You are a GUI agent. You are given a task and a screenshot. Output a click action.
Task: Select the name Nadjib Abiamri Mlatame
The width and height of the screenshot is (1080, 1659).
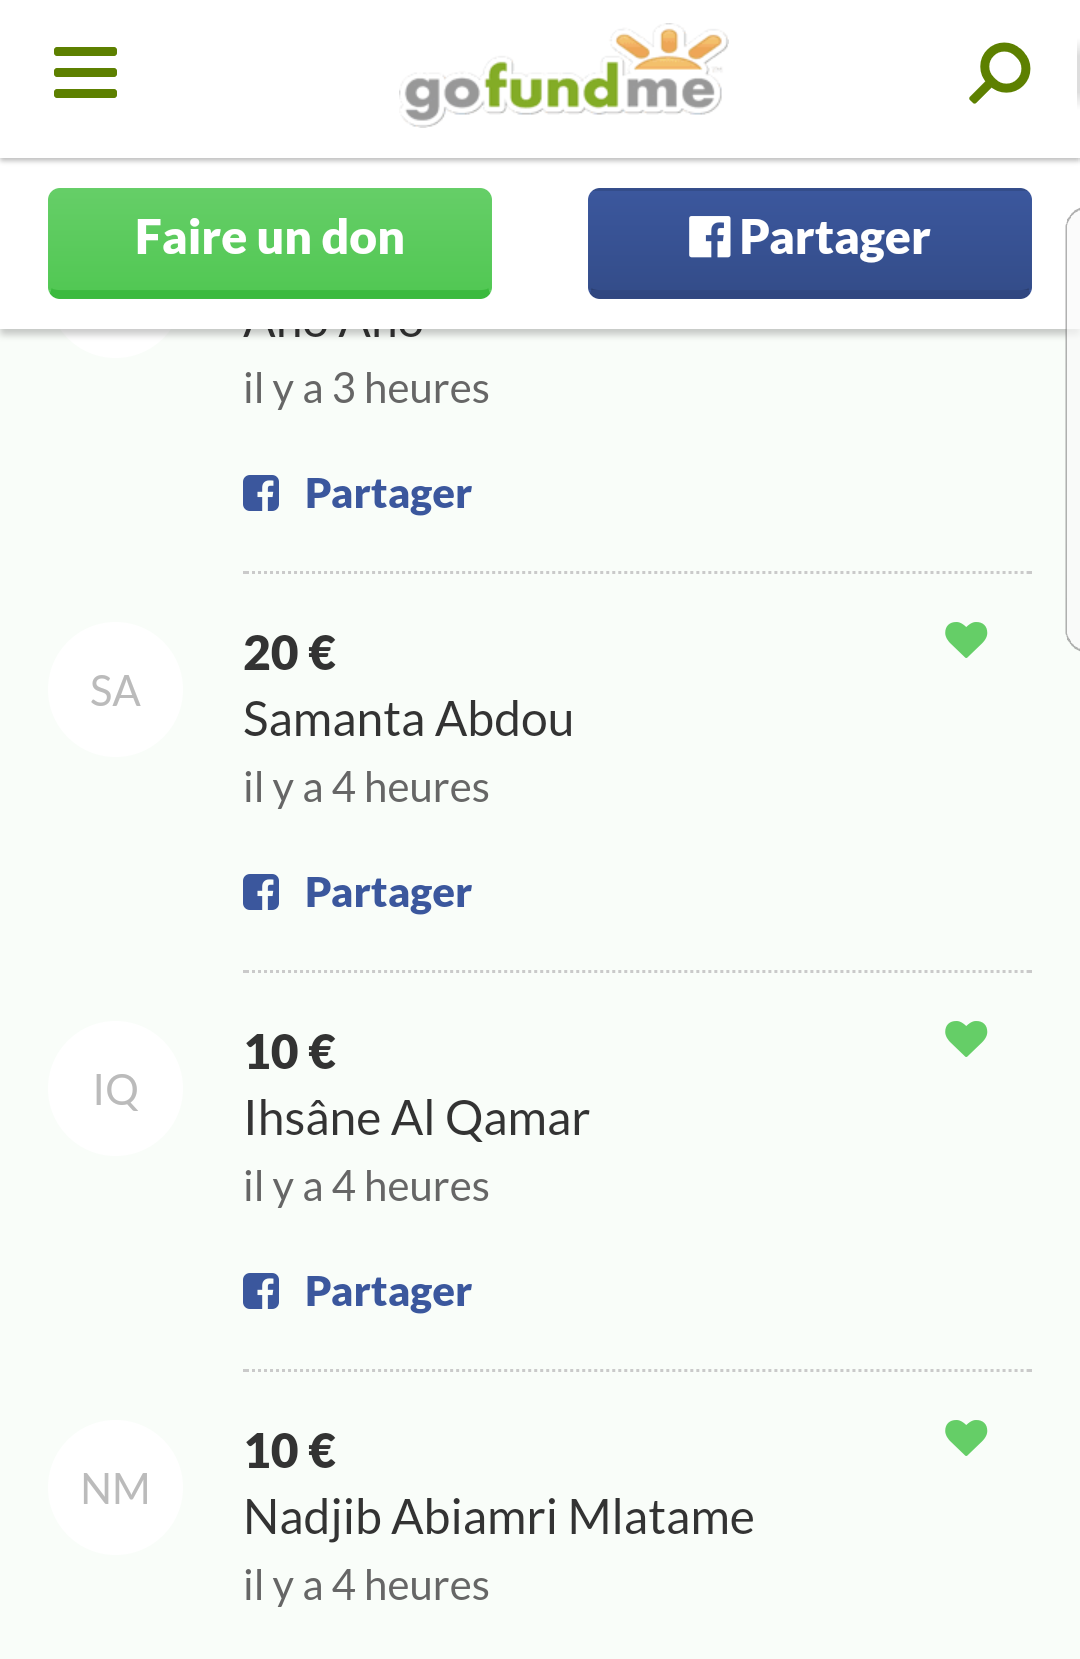tap(498, 1518)
